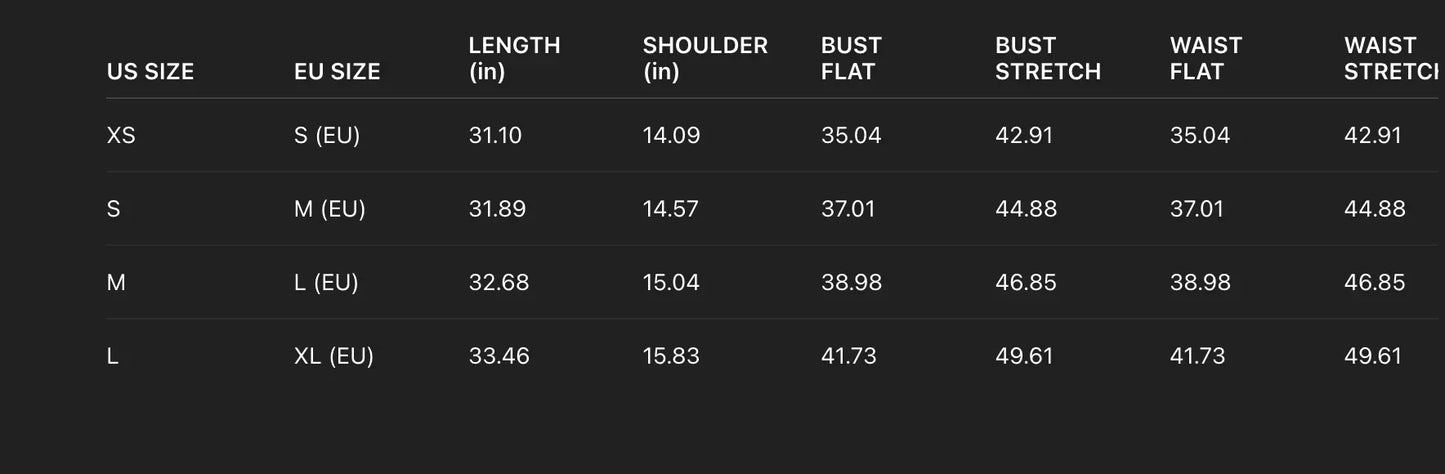
Task: Click waist stretch value in XS row
Action: (1372, 135)
